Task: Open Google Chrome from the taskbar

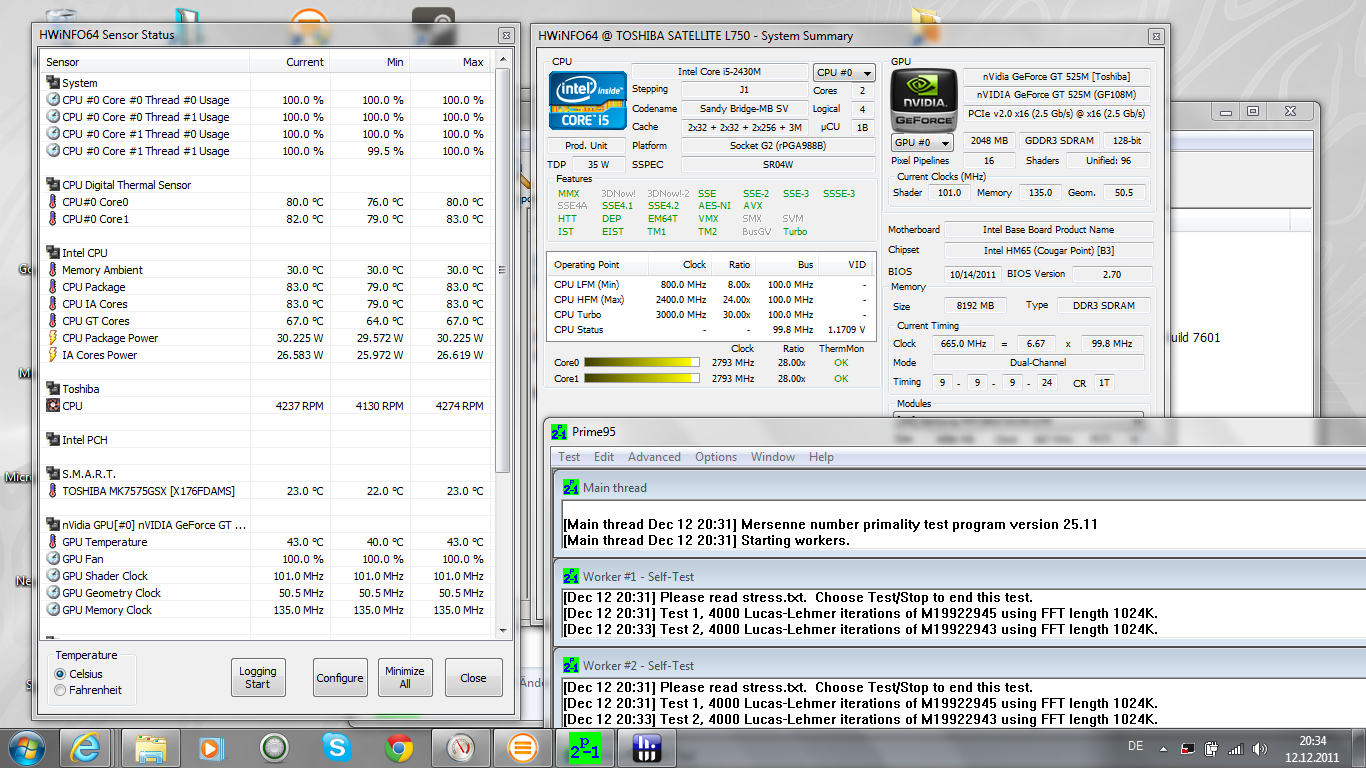Action: [x=399, y=748]
